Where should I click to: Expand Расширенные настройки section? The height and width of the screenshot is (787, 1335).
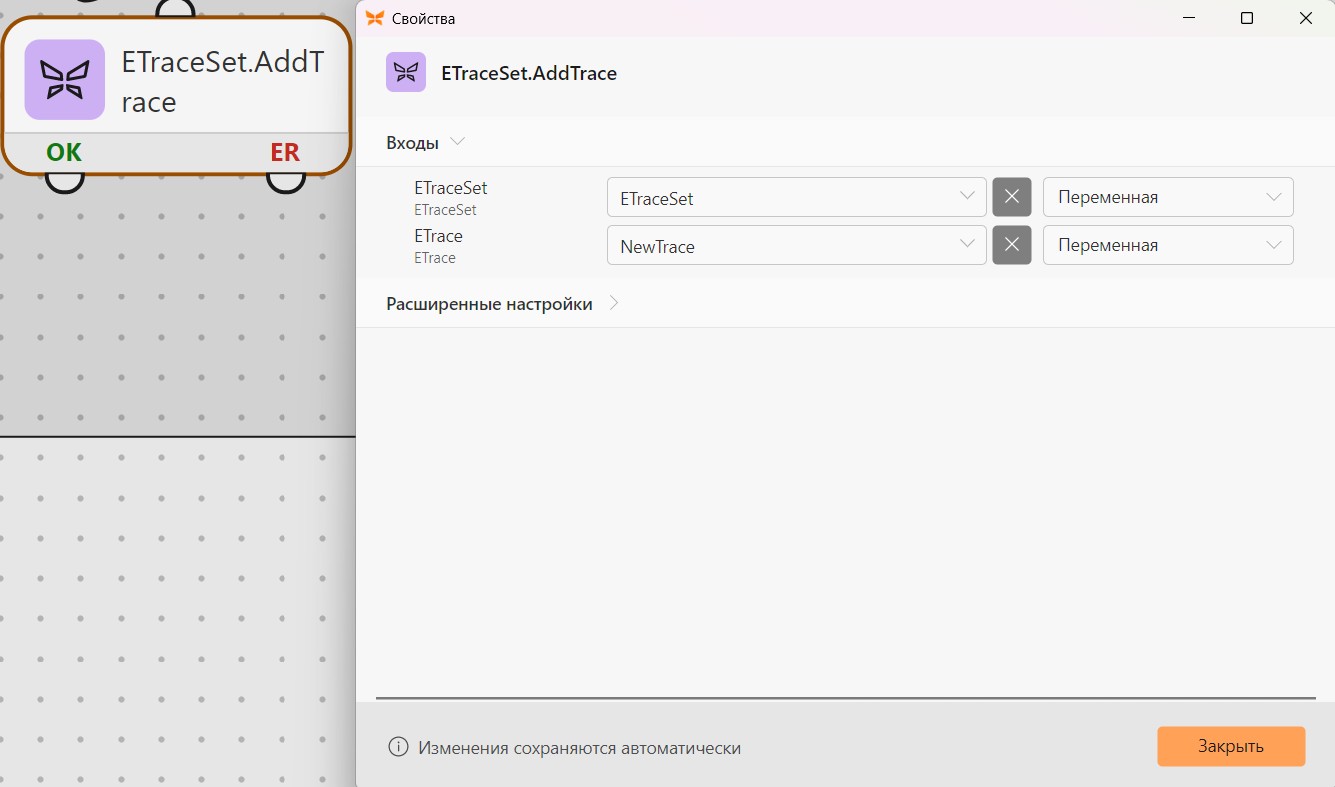click(x=614, y=303)
